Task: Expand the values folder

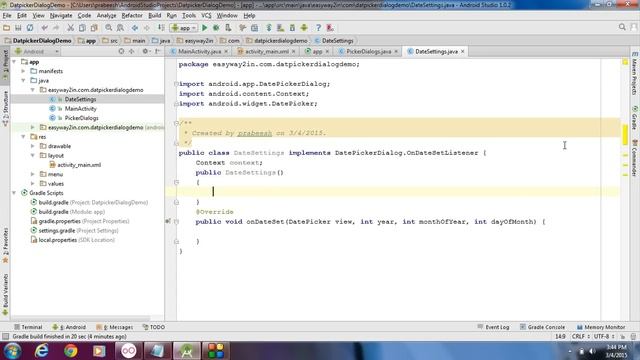Action: [x=33, y=184]
